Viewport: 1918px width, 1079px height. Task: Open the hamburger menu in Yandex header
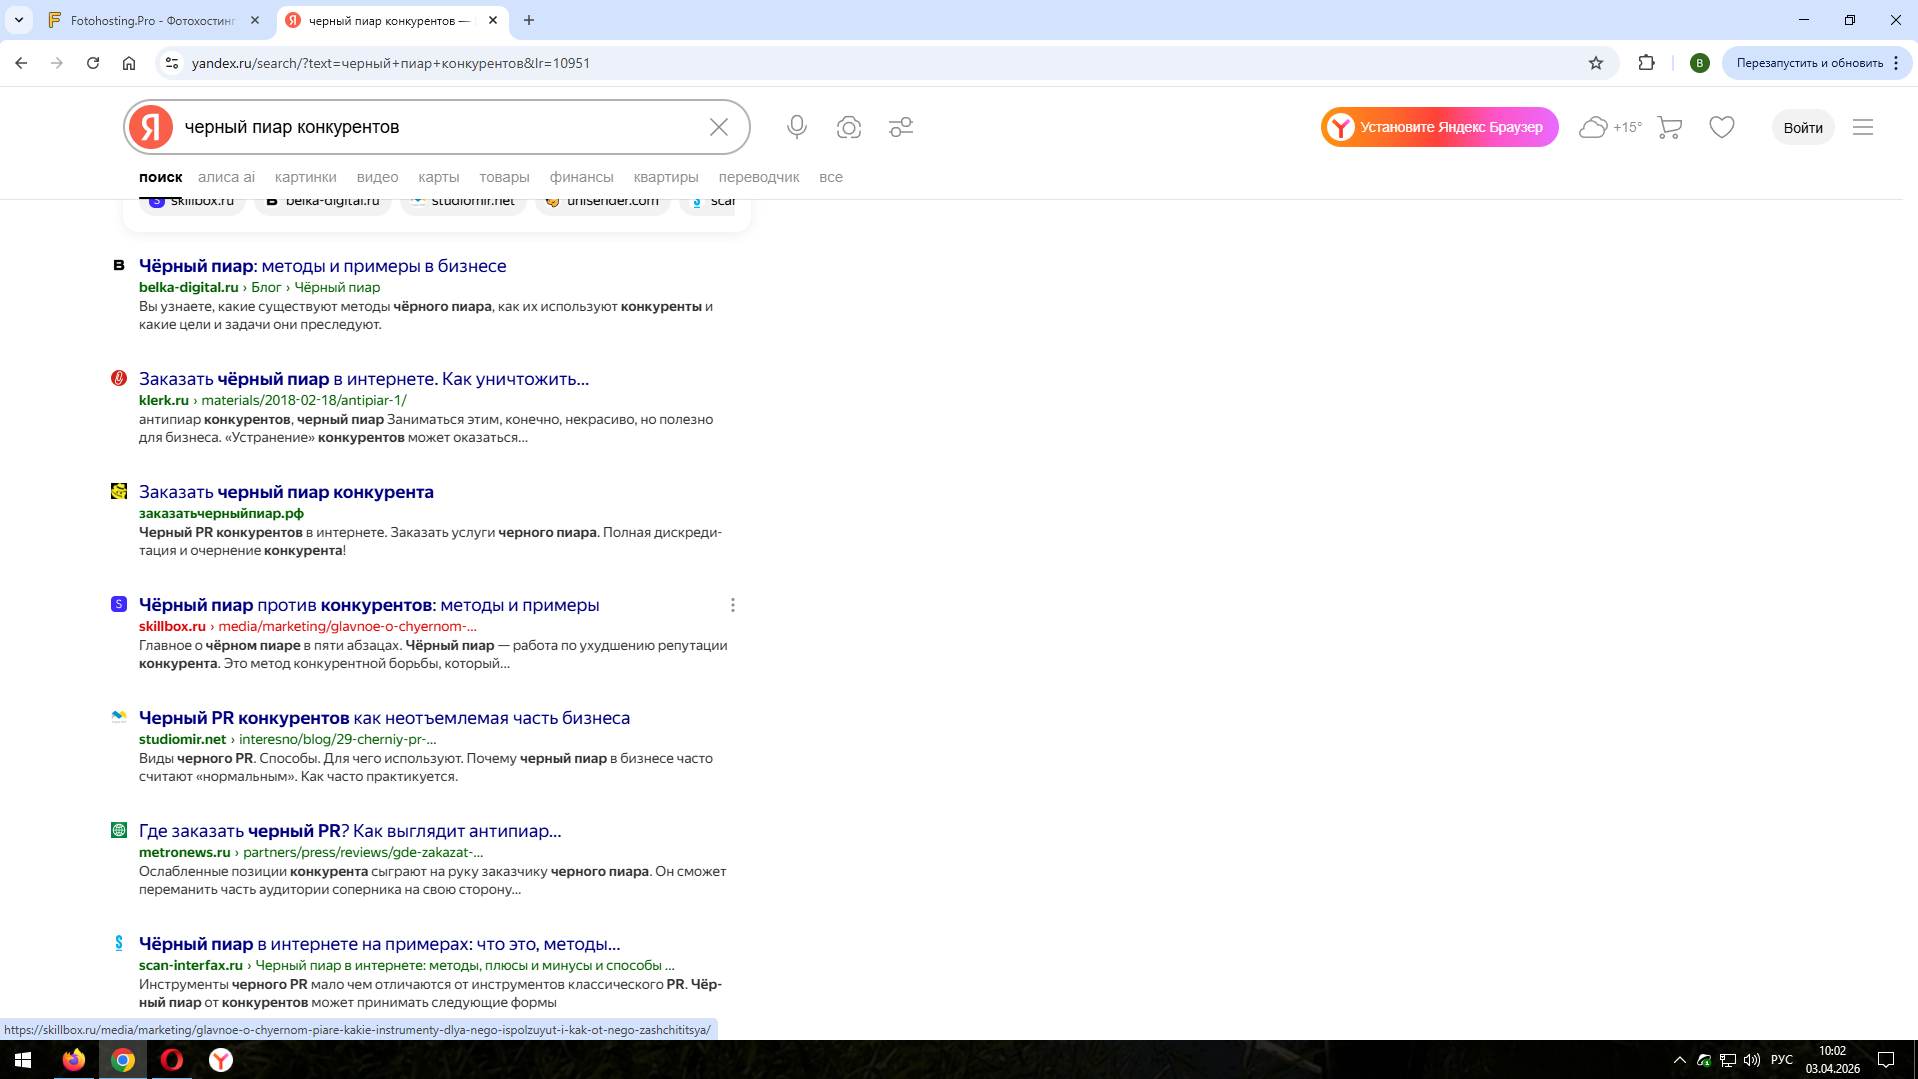pos(1863,127)
